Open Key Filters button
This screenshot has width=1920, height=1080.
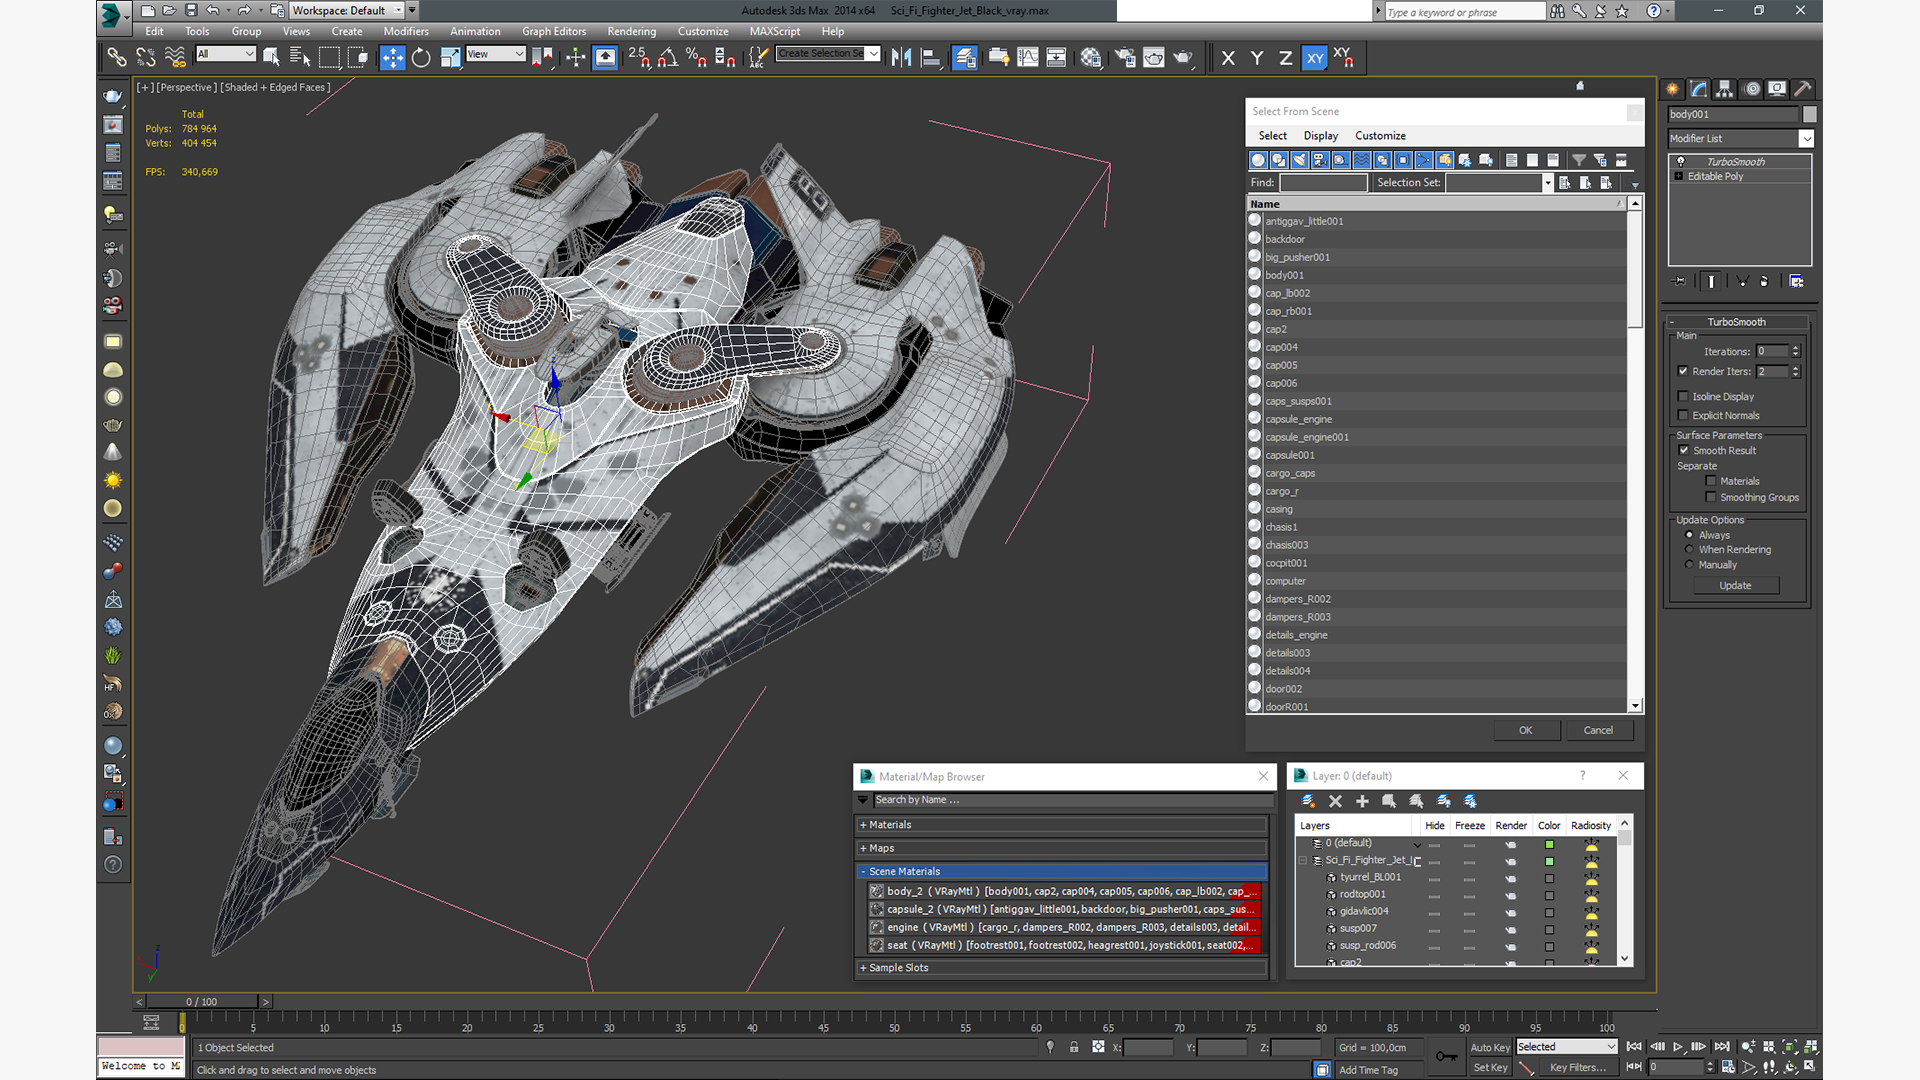(1577, 1068)
